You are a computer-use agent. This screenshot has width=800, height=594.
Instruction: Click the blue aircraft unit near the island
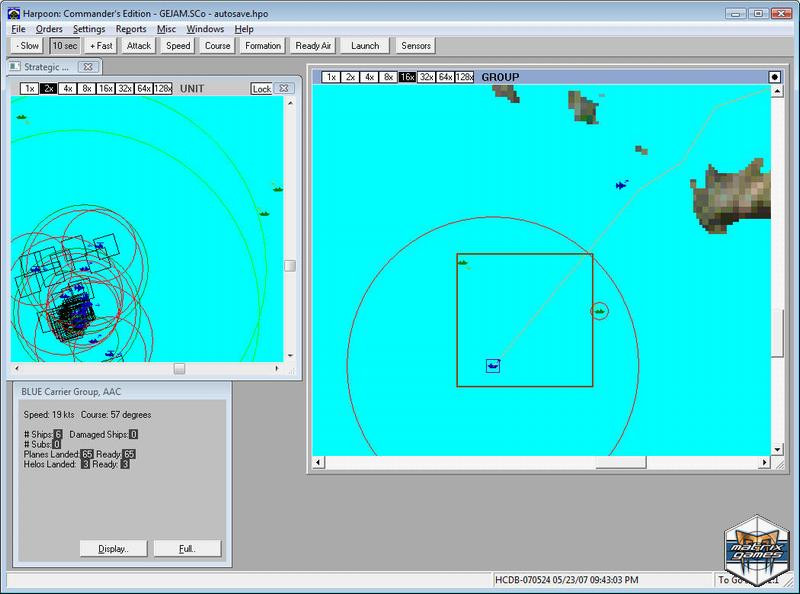pos(621,185)
